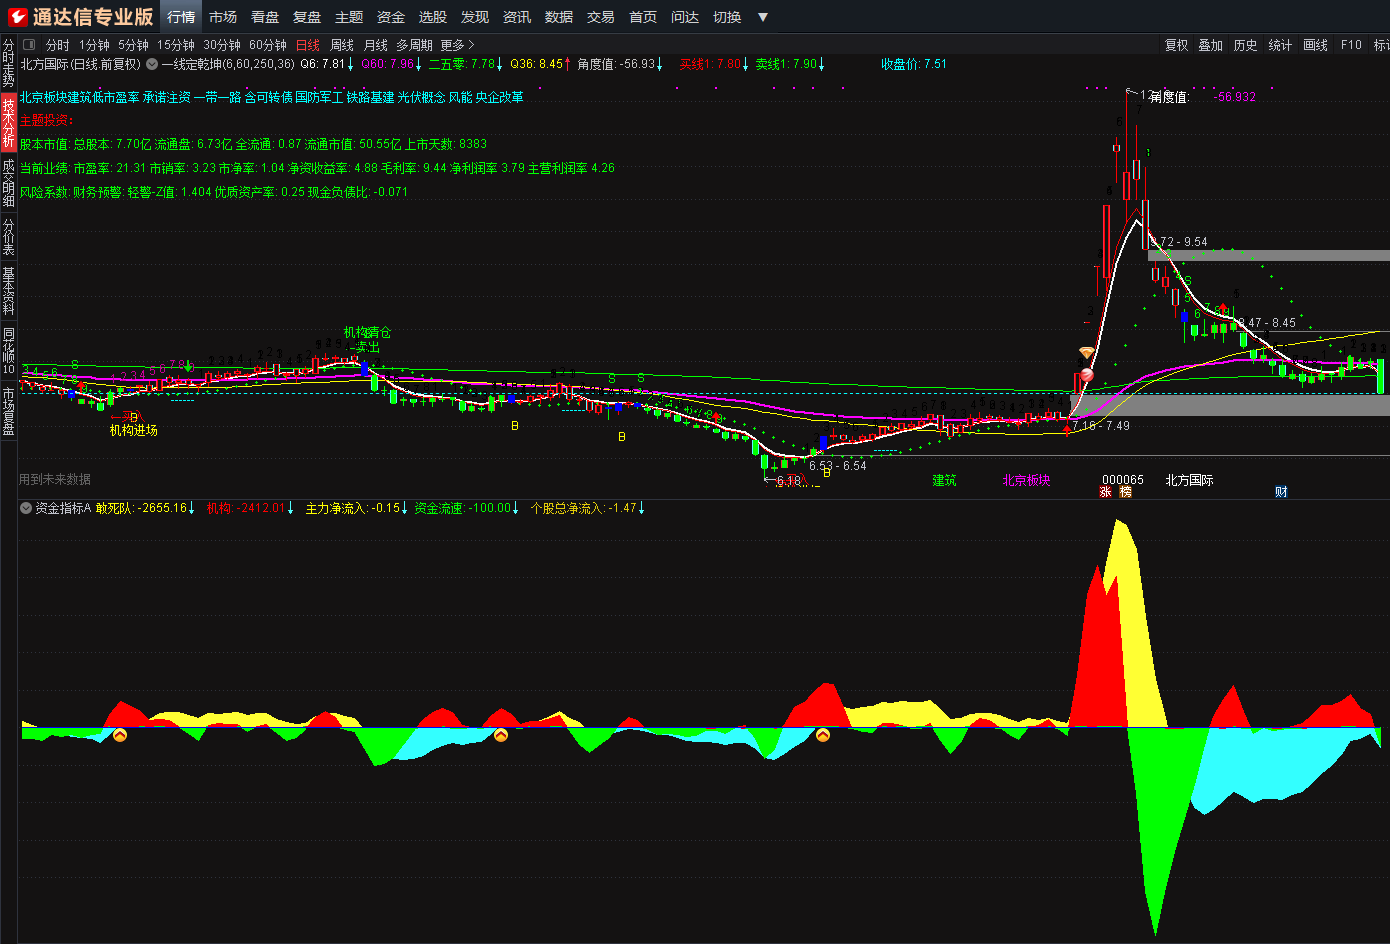
Task: Select the 日线 daily period
Action: 308,45
